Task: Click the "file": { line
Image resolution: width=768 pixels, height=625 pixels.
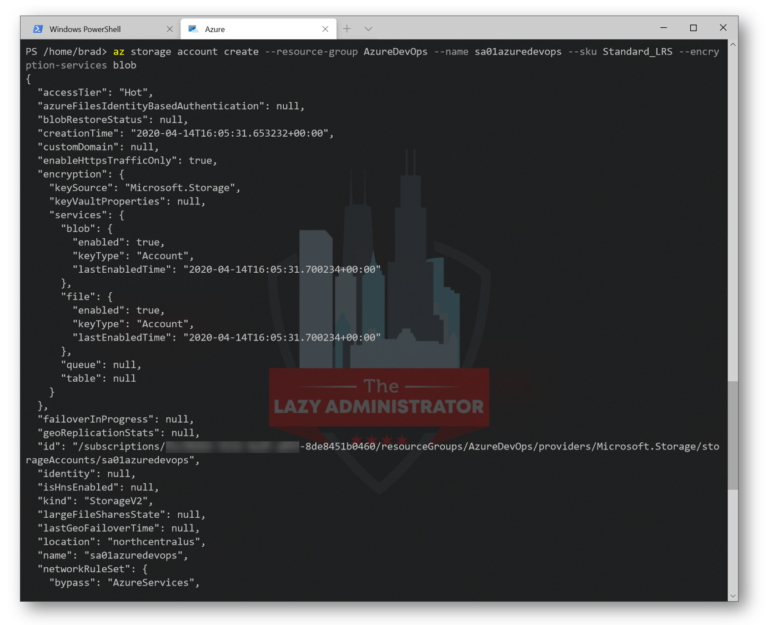Action: click(x=87, y=297)
